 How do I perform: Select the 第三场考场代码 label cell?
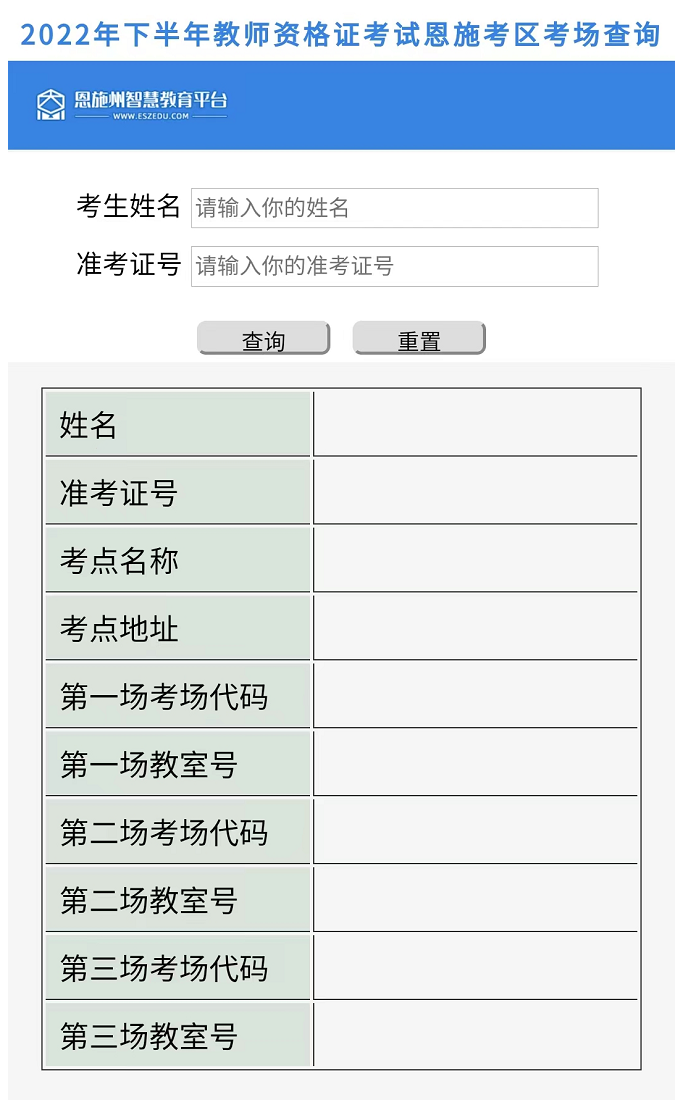(177, 969)
